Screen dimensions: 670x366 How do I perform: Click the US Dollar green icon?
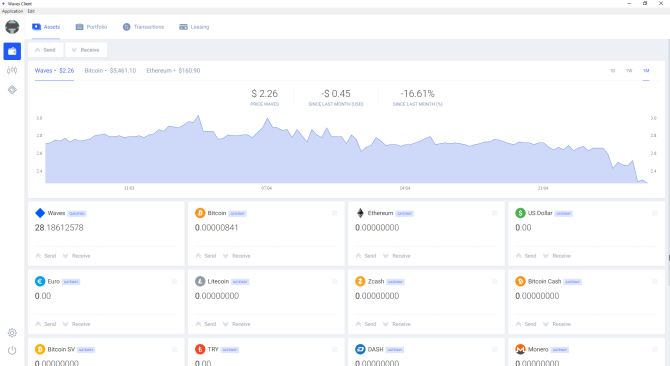point(520,213)
